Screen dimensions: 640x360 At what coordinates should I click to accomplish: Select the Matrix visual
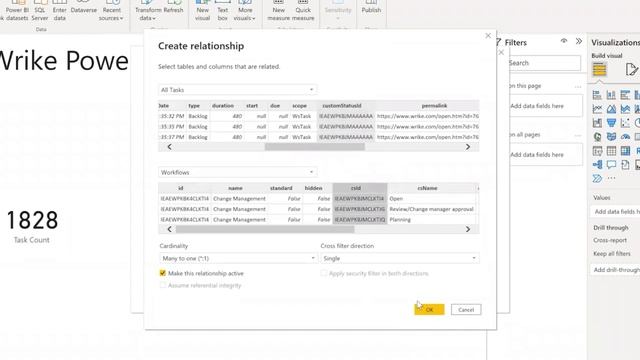pos(625,151)
